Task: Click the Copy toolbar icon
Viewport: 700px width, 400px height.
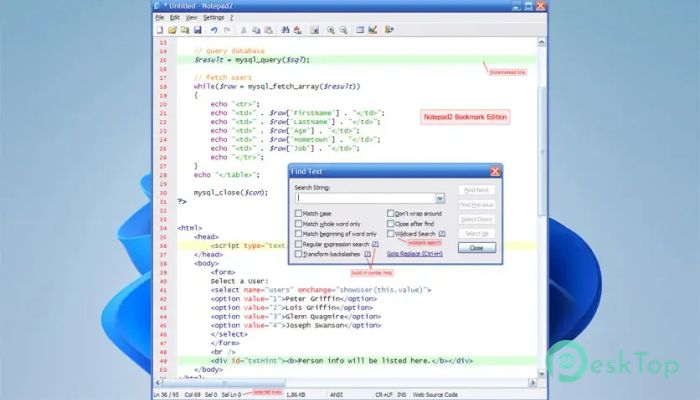Action: [256, 30]
